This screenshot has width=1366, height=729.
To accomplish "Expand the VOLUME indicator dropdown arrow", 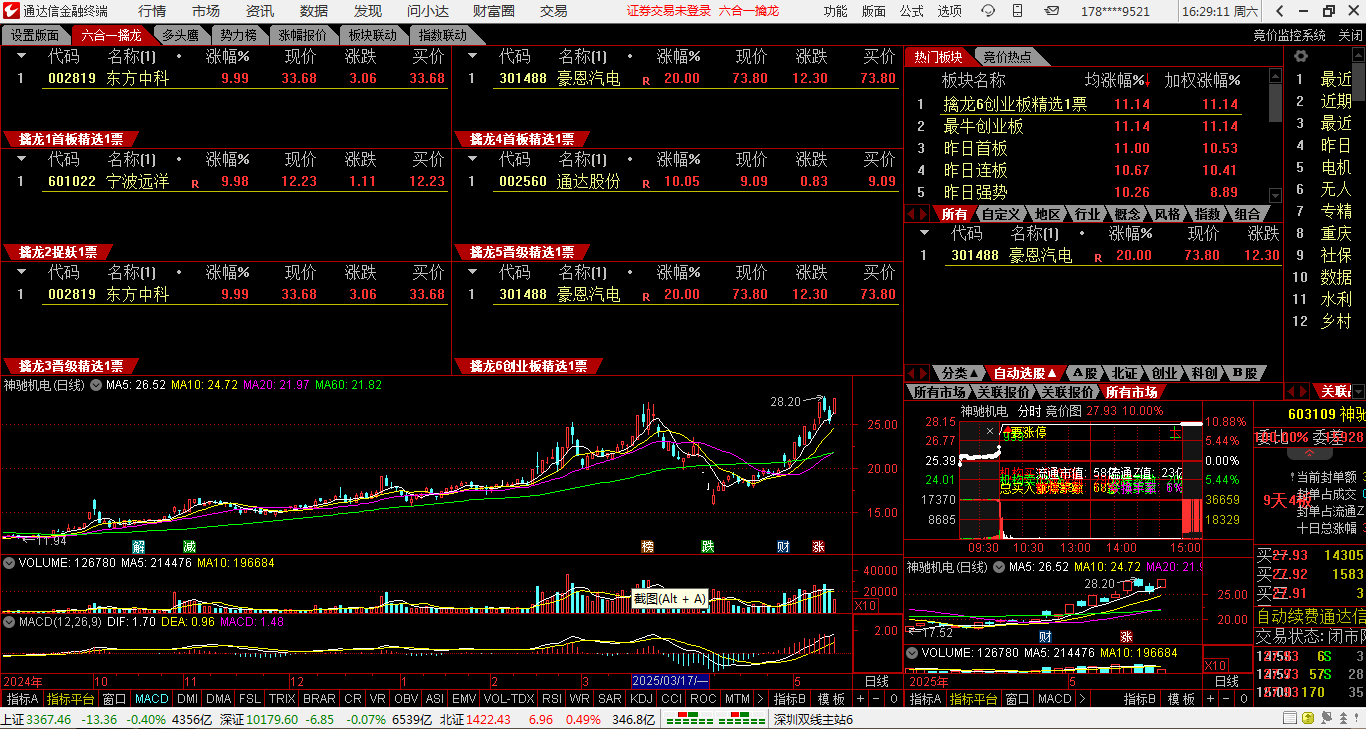I will point(9,563).
